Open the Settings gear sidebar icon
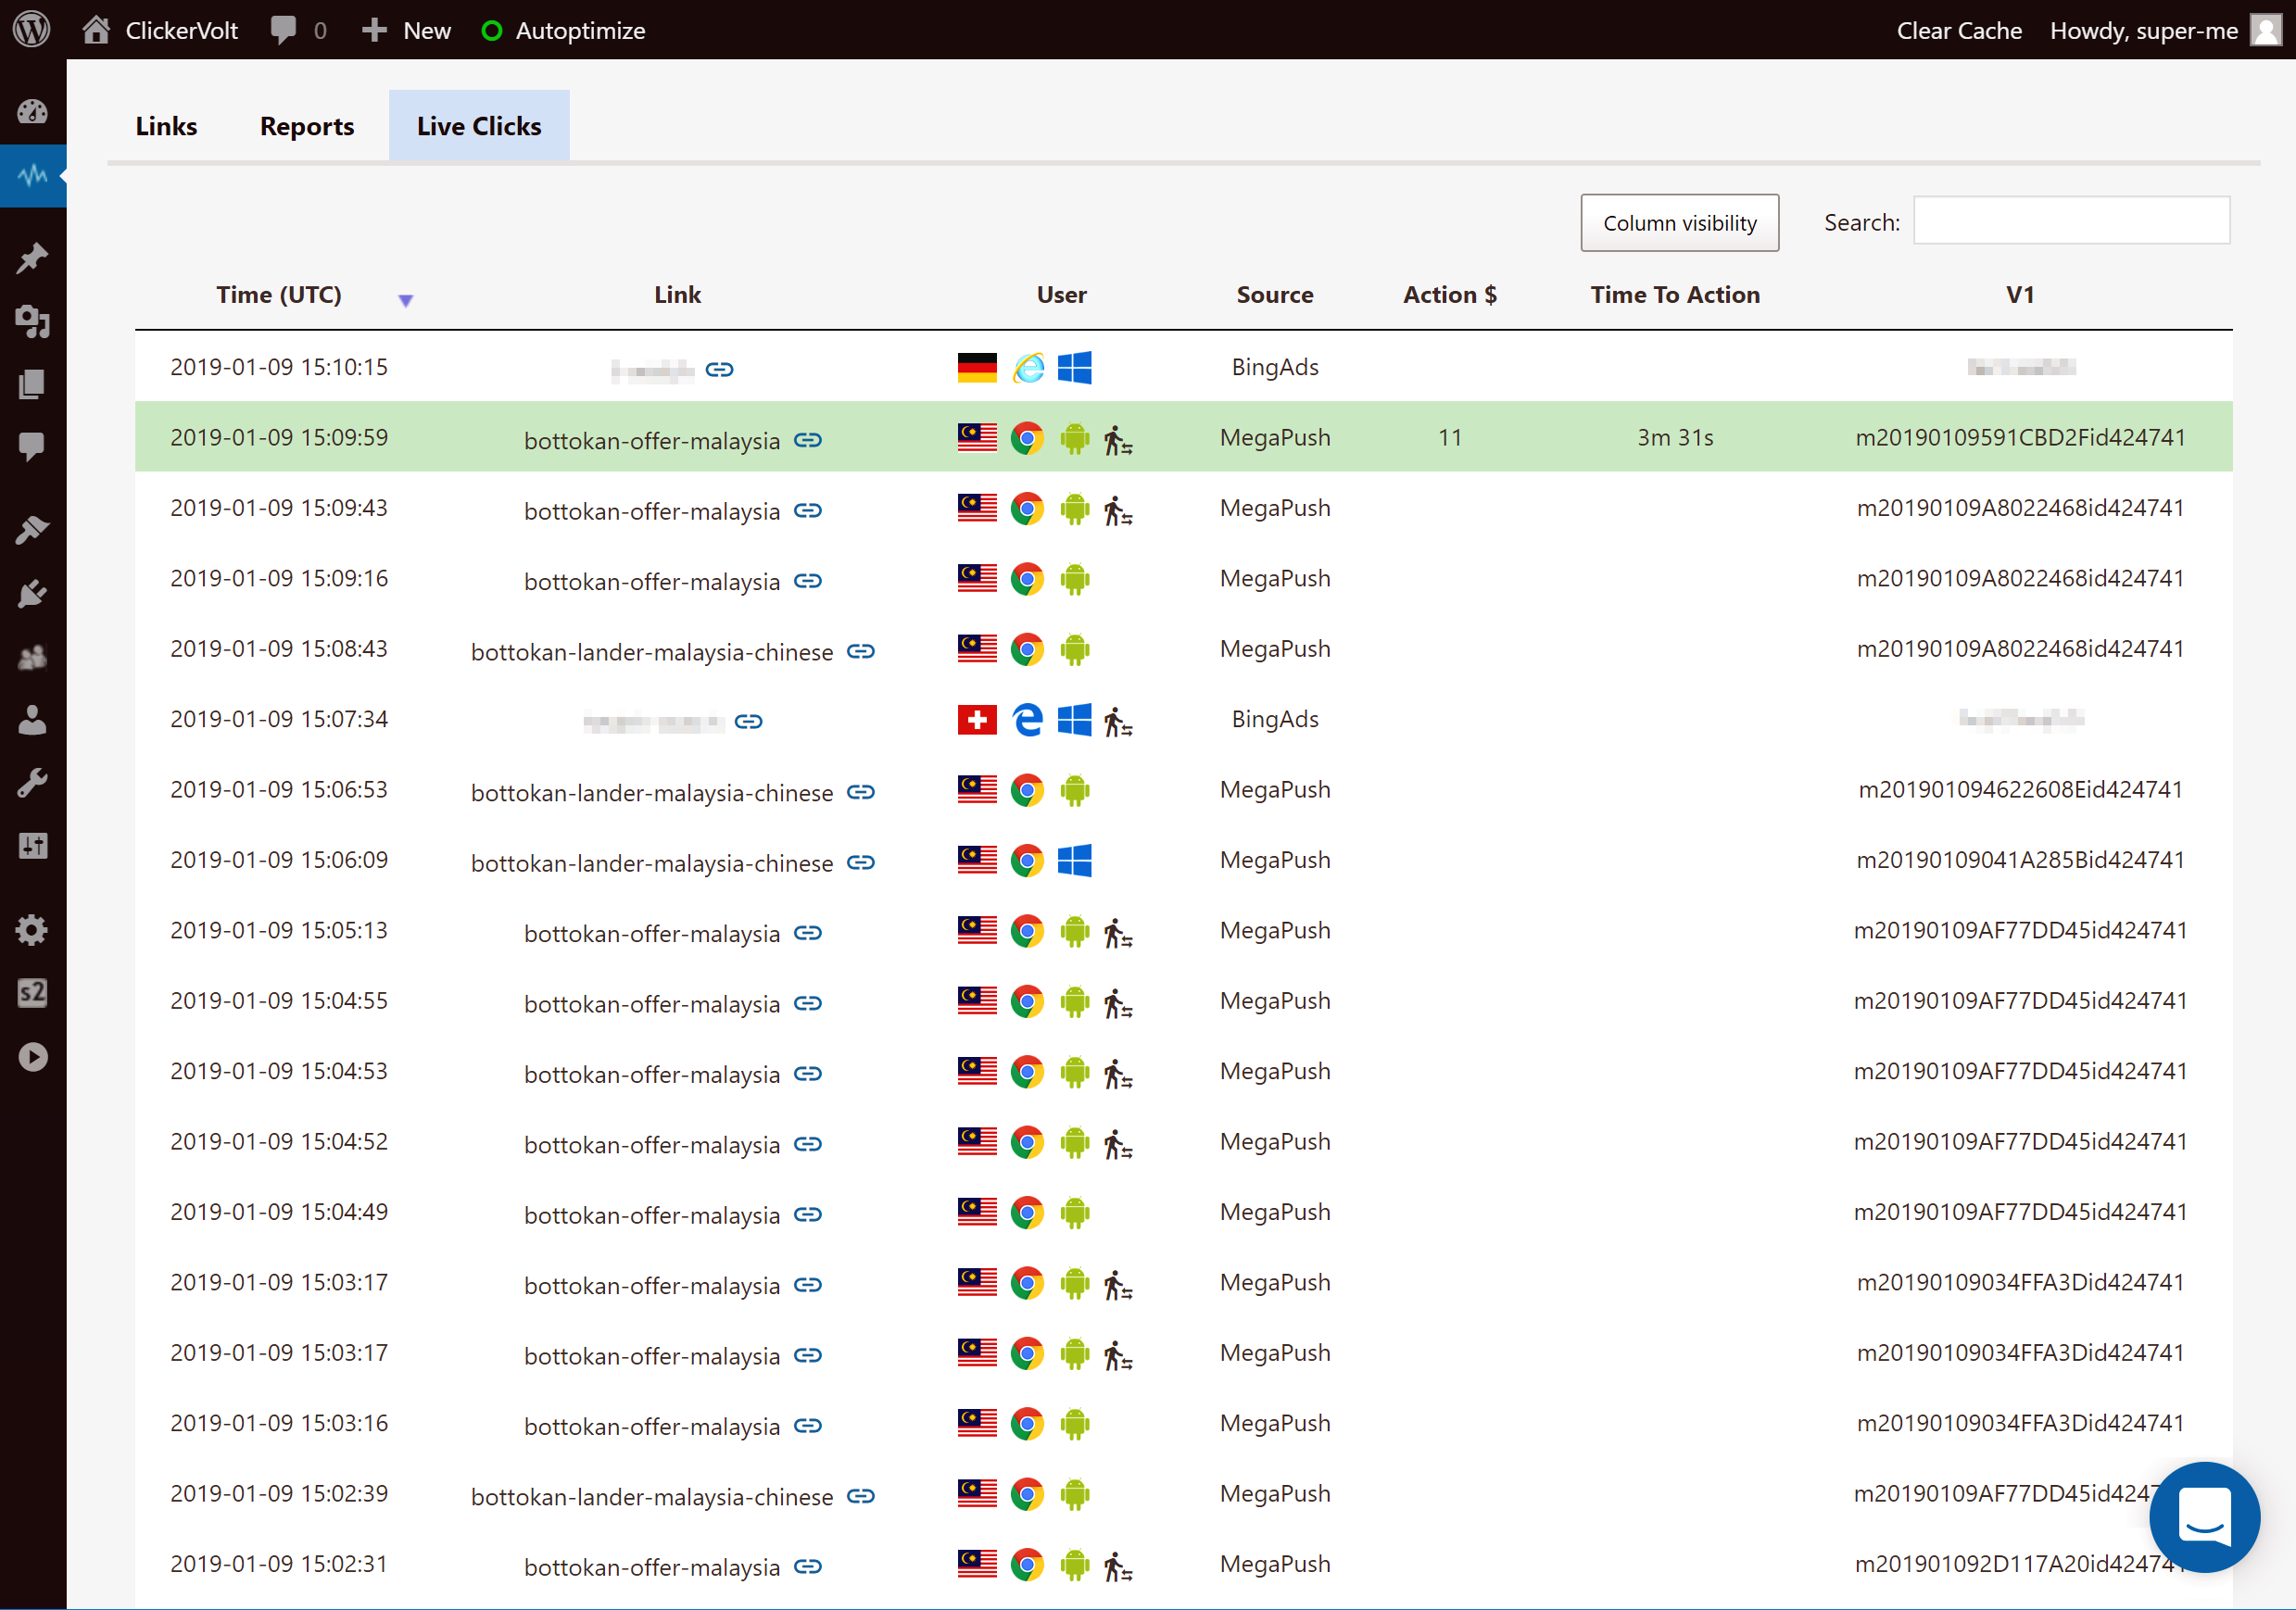This screenshot has height=1610, width=2296. tap(33, 930)
